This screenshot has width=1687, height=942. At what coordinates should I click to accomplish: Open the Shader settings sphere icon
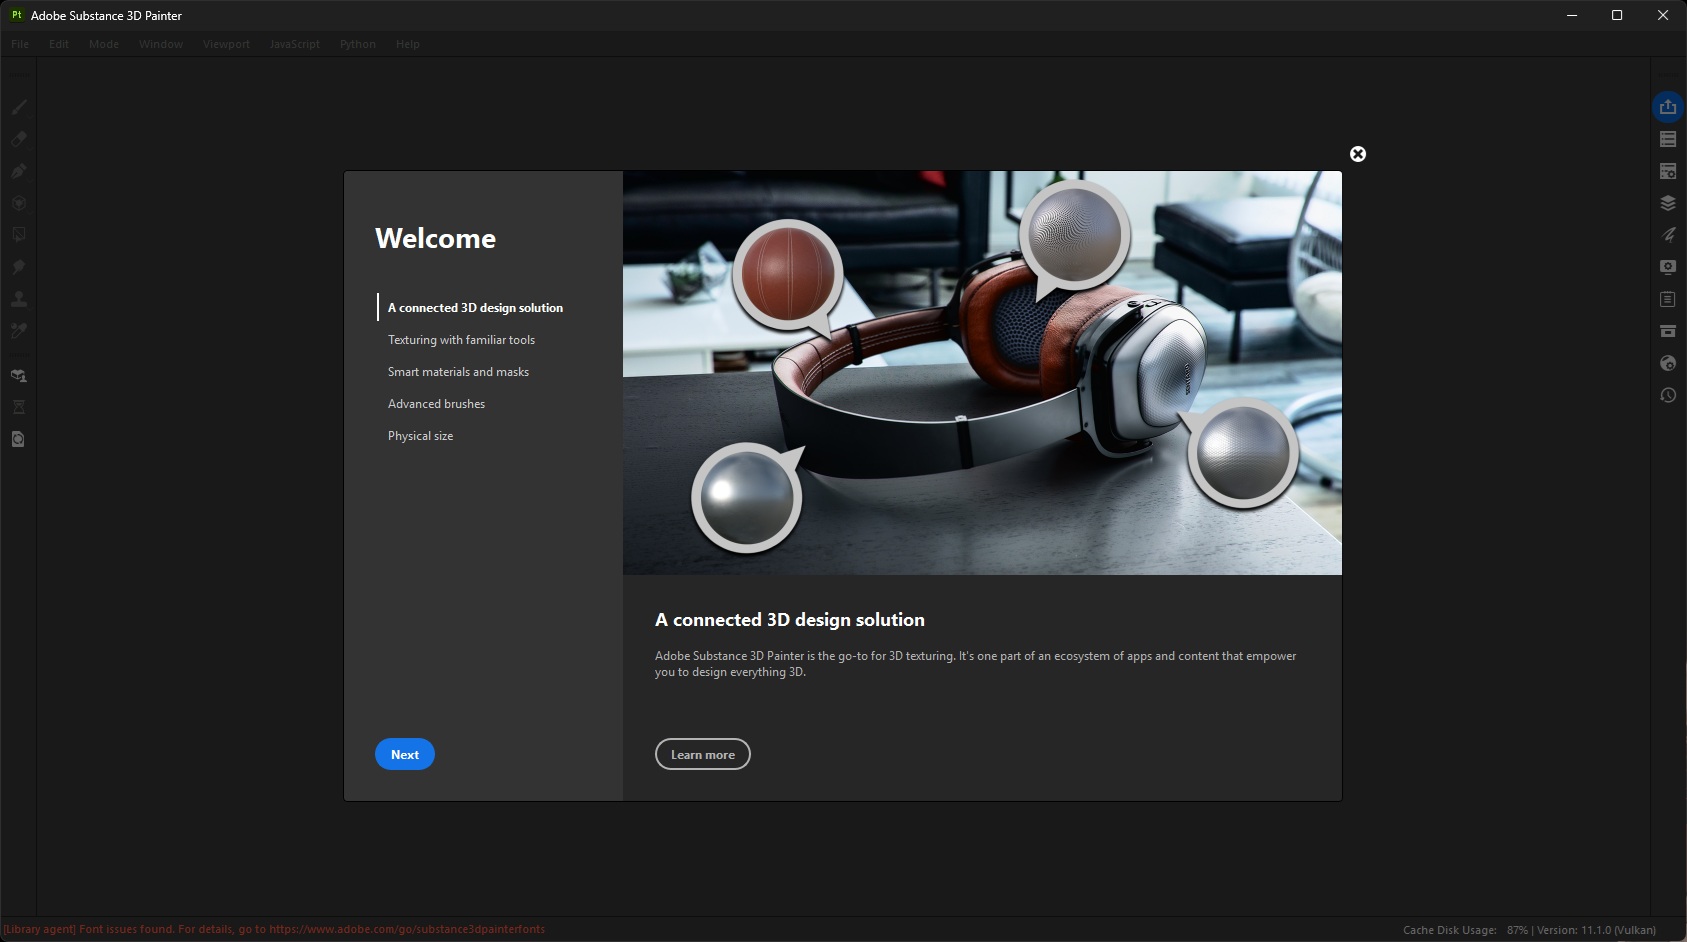1667,363
